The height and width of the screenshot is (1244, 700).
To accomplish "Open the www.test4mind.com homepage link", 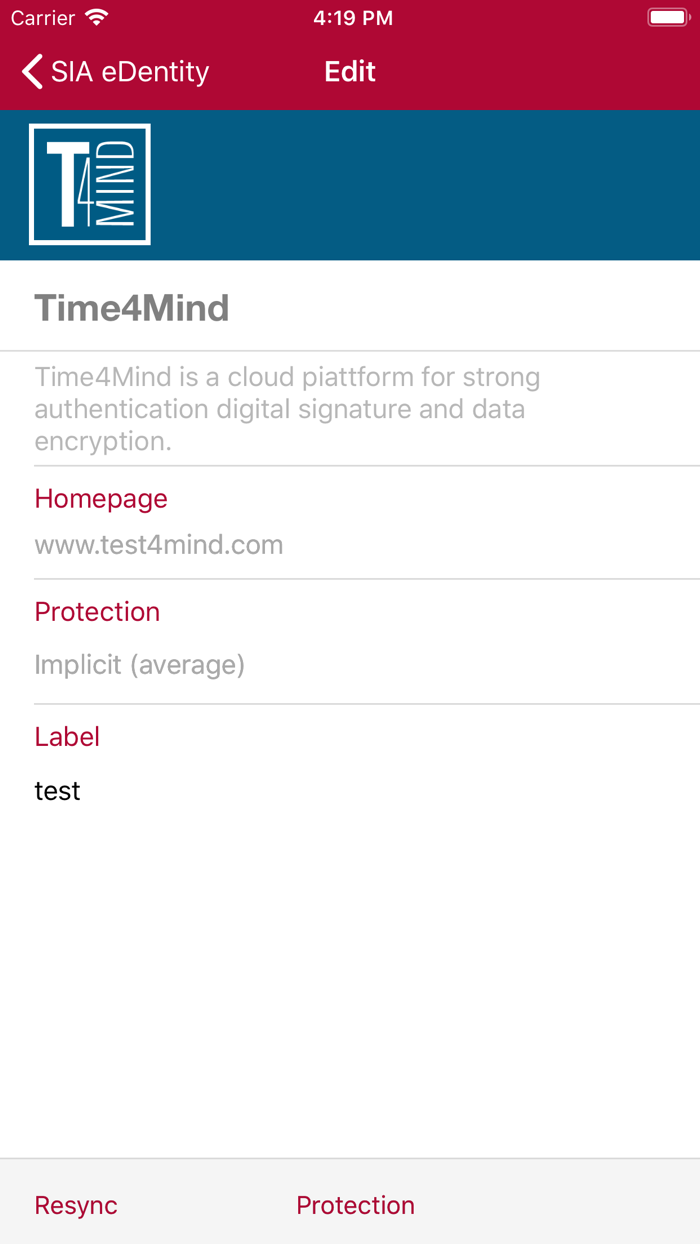I will tap(159, 545).
